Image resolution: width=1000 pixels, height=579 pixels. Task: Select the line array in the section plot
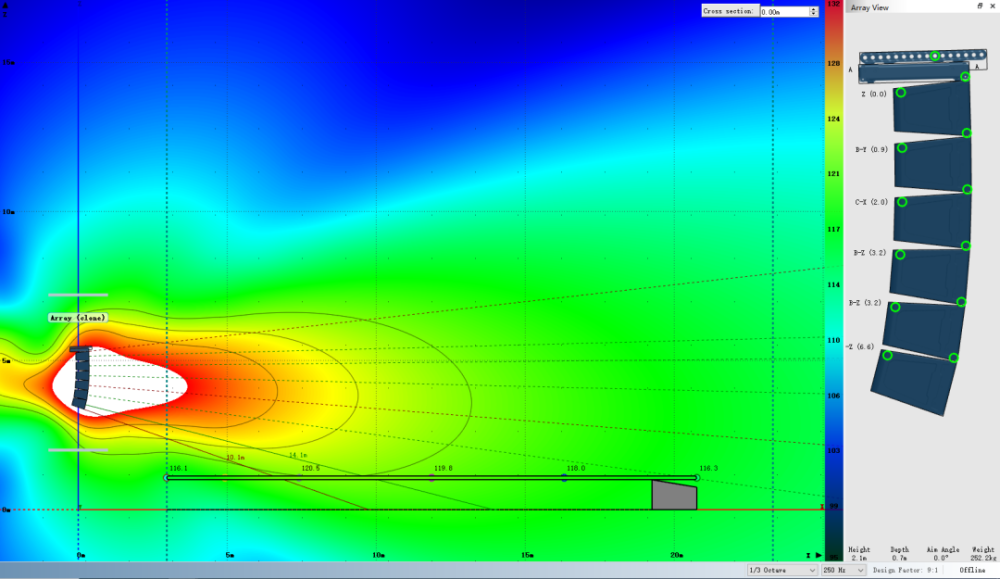tap(81, 377)
